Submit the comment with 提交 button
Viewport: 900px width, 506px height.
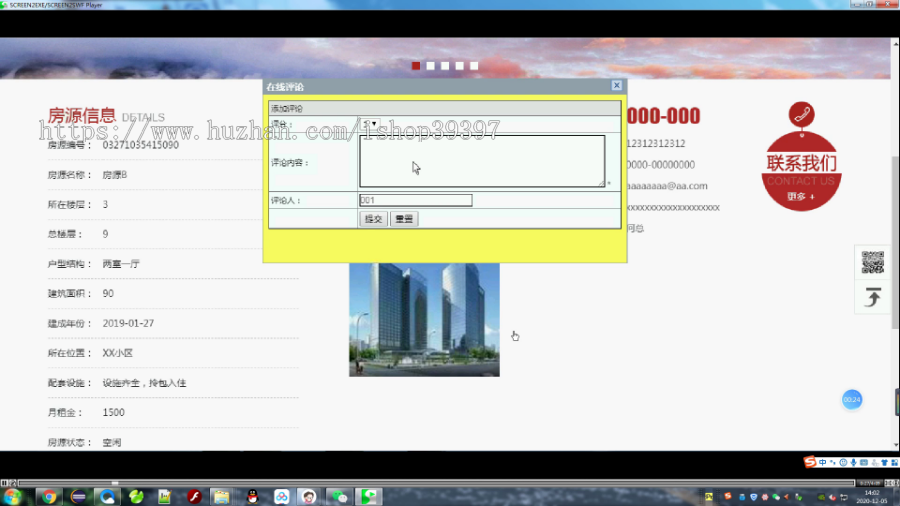pyautogui.click(x=374, y=219)
